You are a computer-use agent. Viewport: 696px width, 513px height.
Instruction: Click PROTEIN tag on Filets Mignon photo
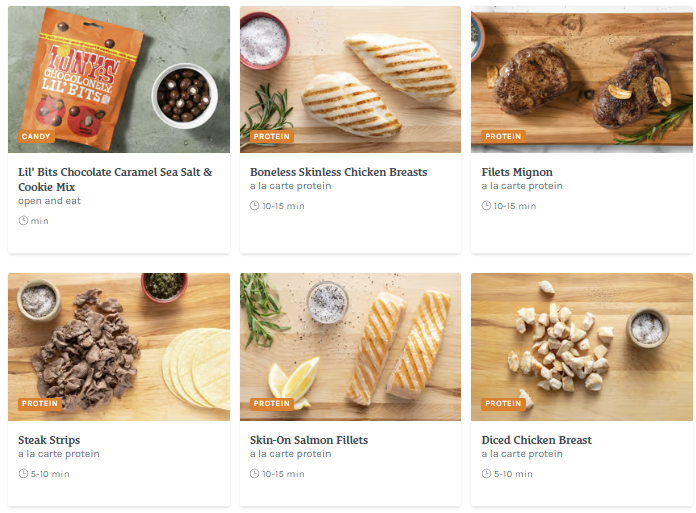click(x=503, y=136)
